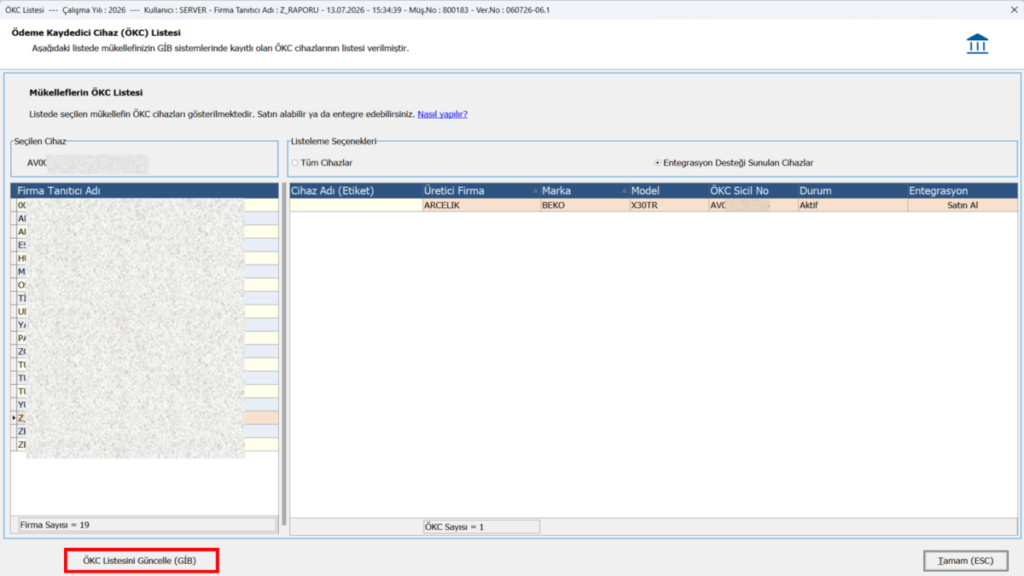This screenshot has width=1024, height=576.
Task: Confirm with the 'Tamam (ESC)' button
Action: click(965, 560)
